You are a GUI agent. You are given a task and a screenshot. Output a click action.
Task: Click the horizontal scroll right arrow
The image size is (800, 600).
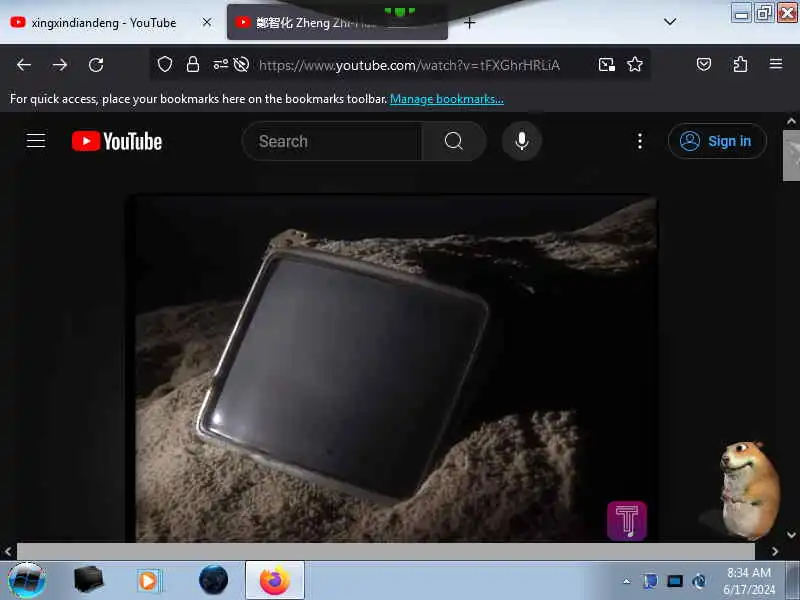[775, 552]
